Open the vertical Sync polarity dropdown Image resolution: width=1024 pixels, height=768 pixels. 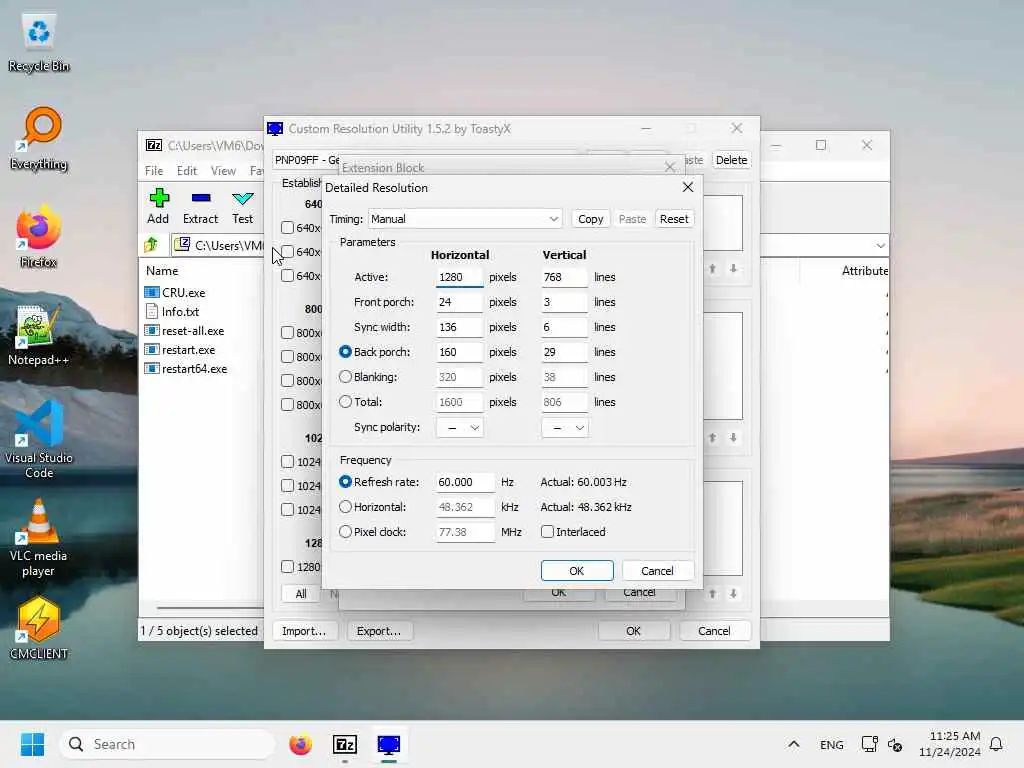[x=564, y=428]
